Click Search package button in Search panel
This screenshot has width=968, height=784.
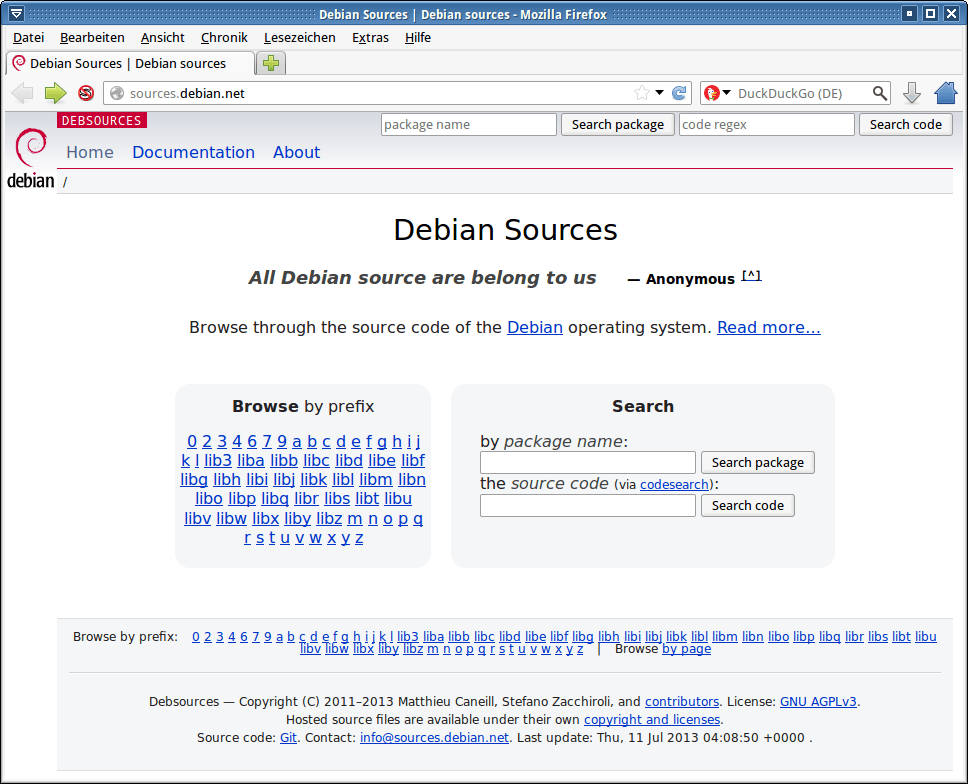coord(757,462)
